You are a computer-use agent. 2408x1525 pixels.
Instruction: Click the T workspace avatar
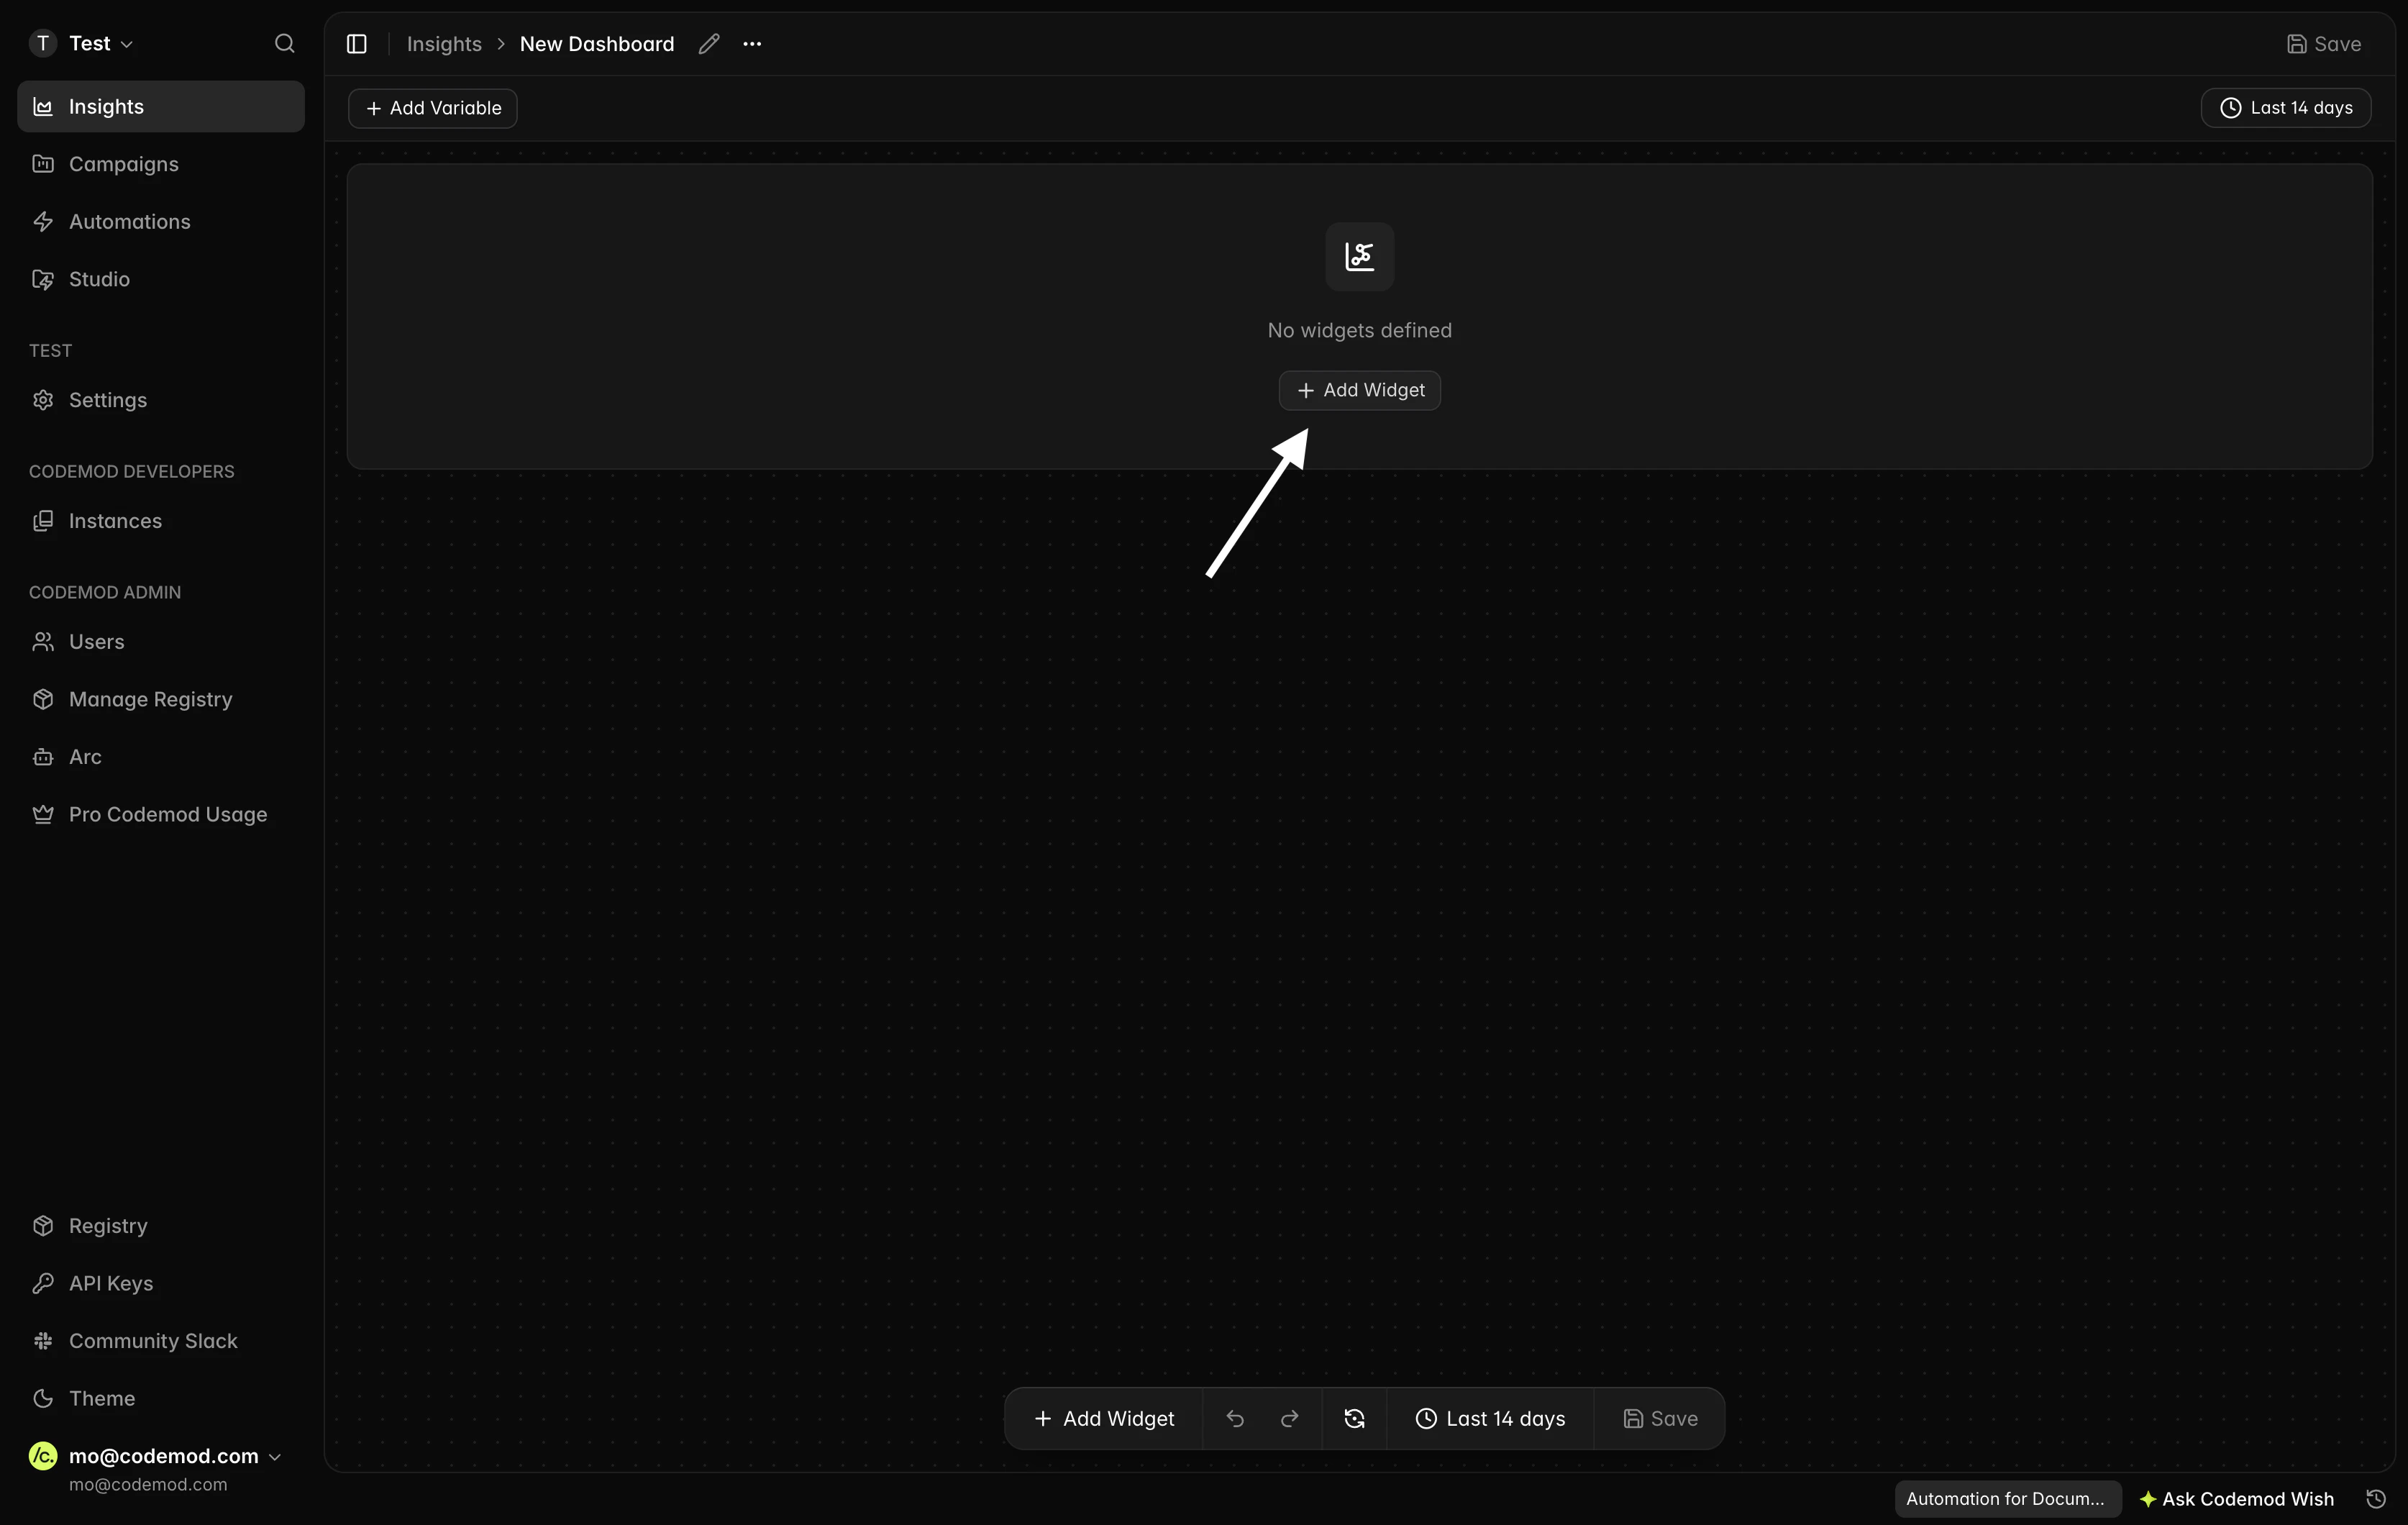pos(43,43)
